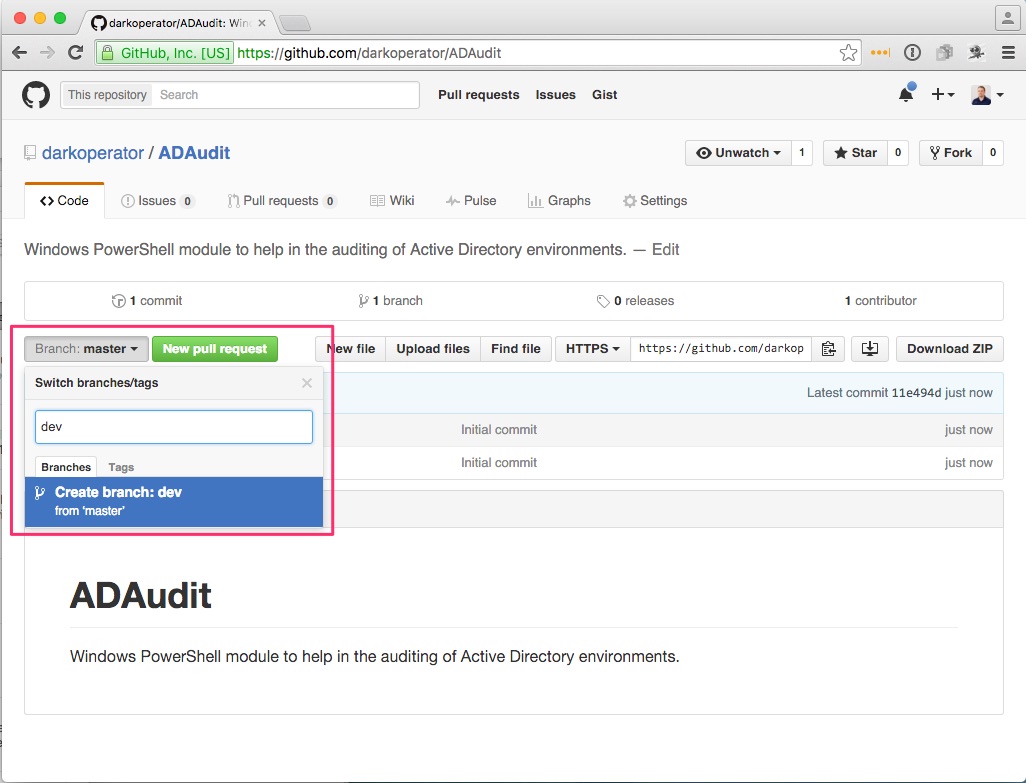Screen dimensions: 1026x783
Task: Click the GitHub Octocat logo
Action: pos(36,95)
